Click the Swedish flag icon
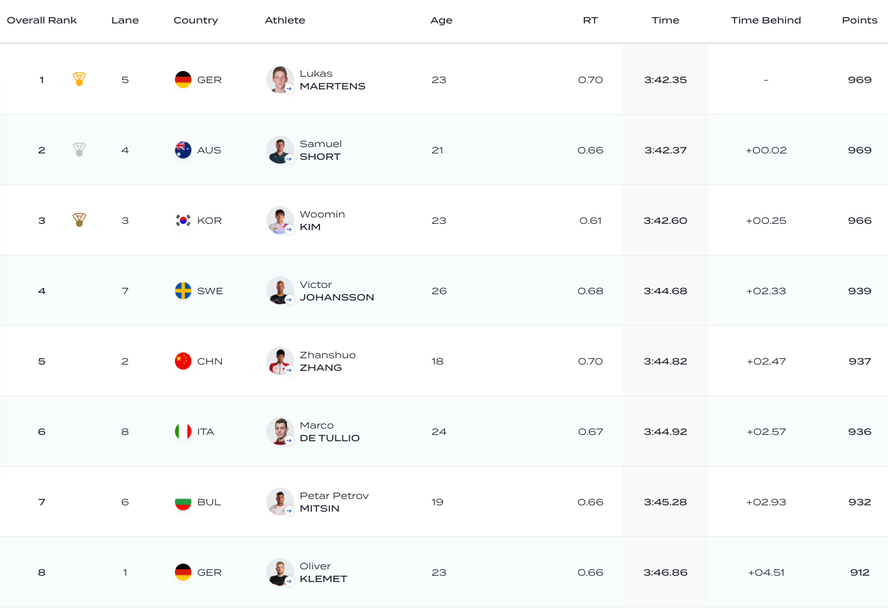The width and height of the screenshot is (888, 608). [x=183, y=291]
